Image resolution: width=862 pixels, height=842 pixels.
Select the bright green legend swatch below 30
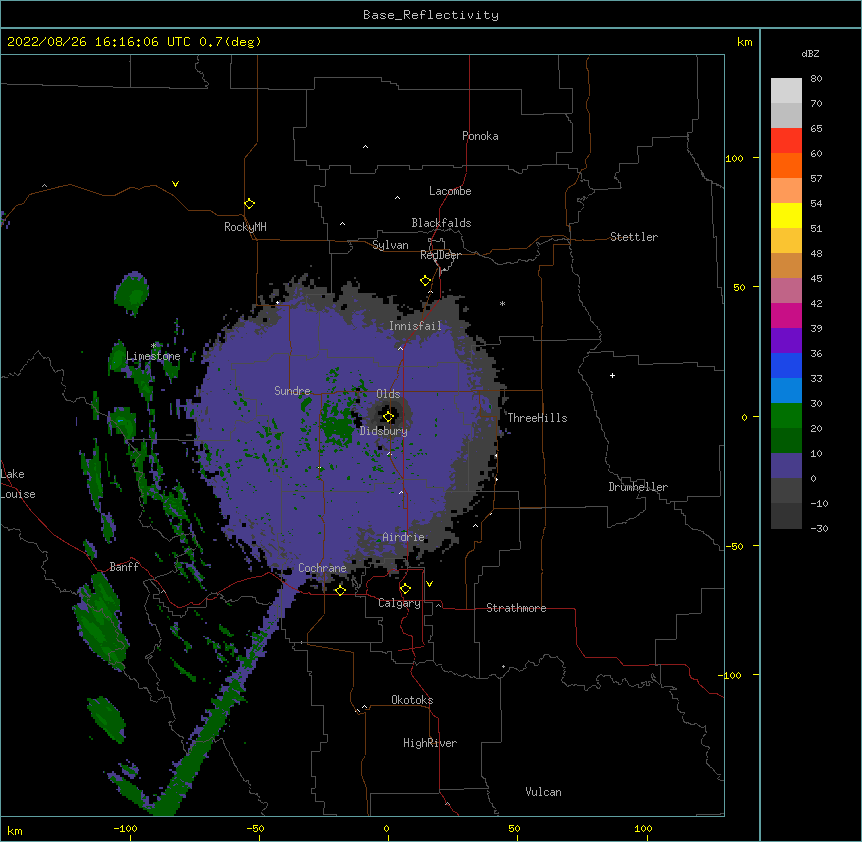click(786, 416)
